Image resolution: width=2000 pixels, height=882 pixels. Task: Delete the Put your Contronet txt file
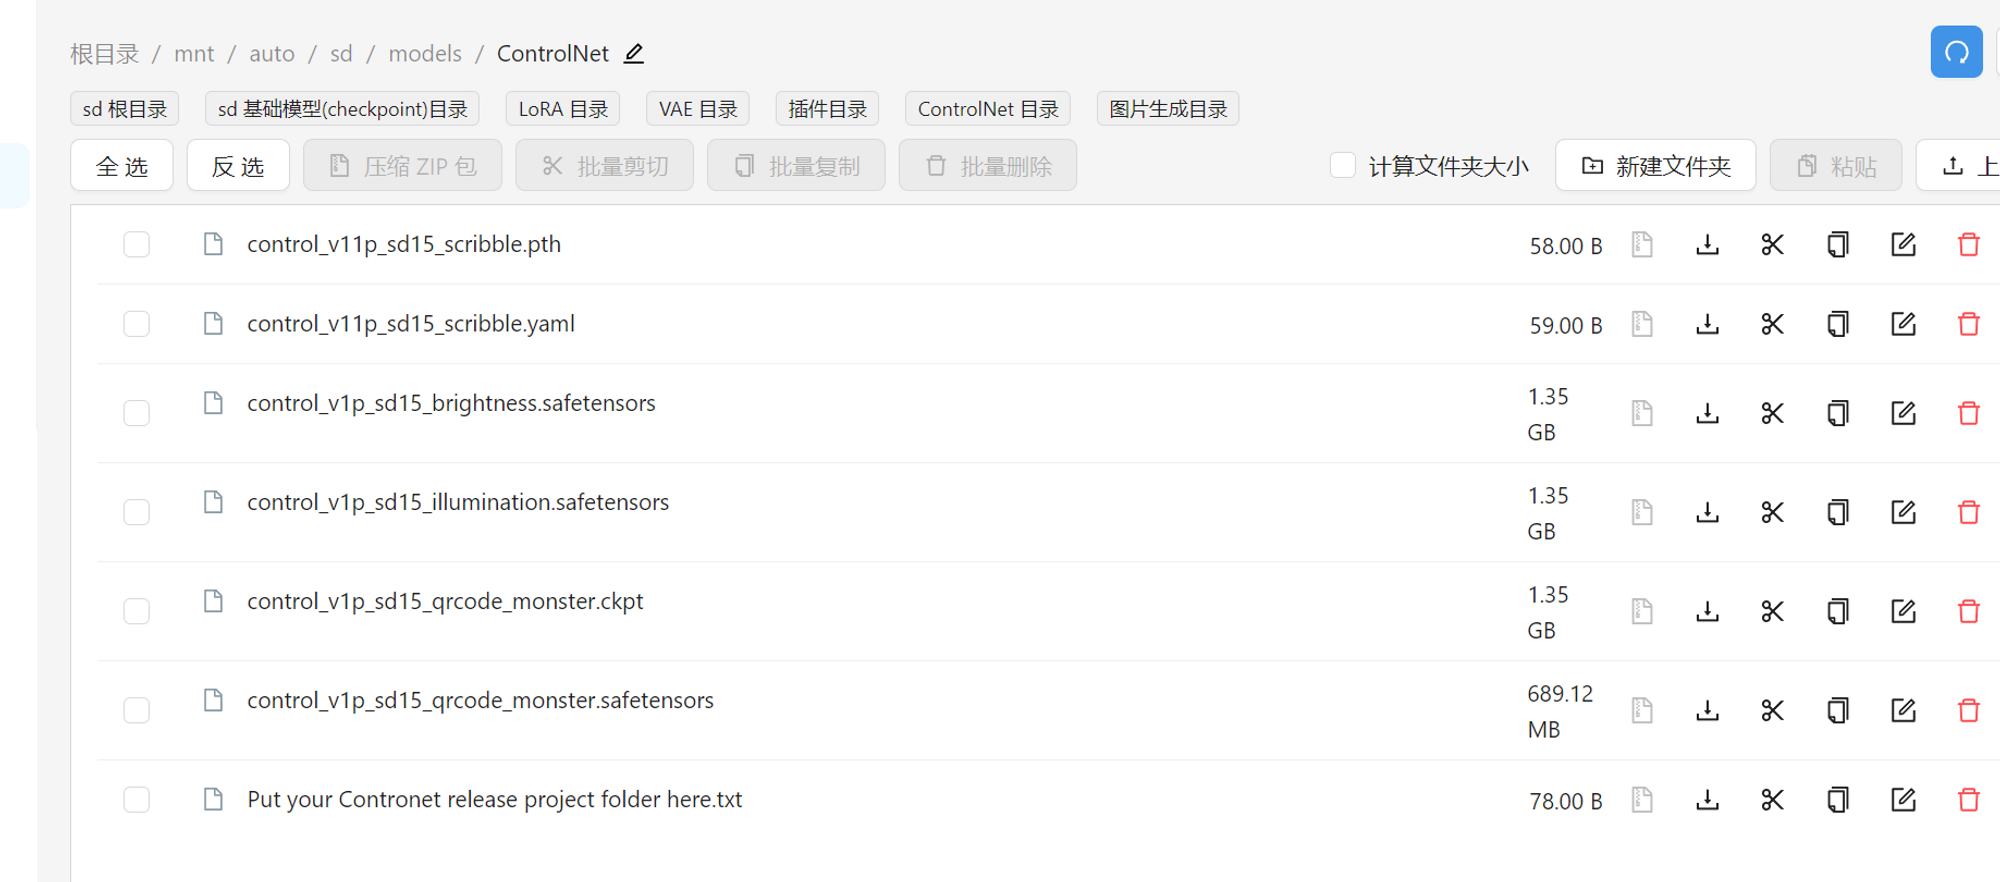tap(1969, 800)
